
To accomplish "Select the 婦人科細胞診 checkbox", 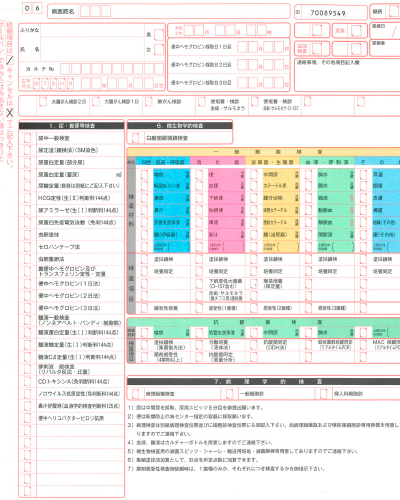I will [x=323, y=394].
